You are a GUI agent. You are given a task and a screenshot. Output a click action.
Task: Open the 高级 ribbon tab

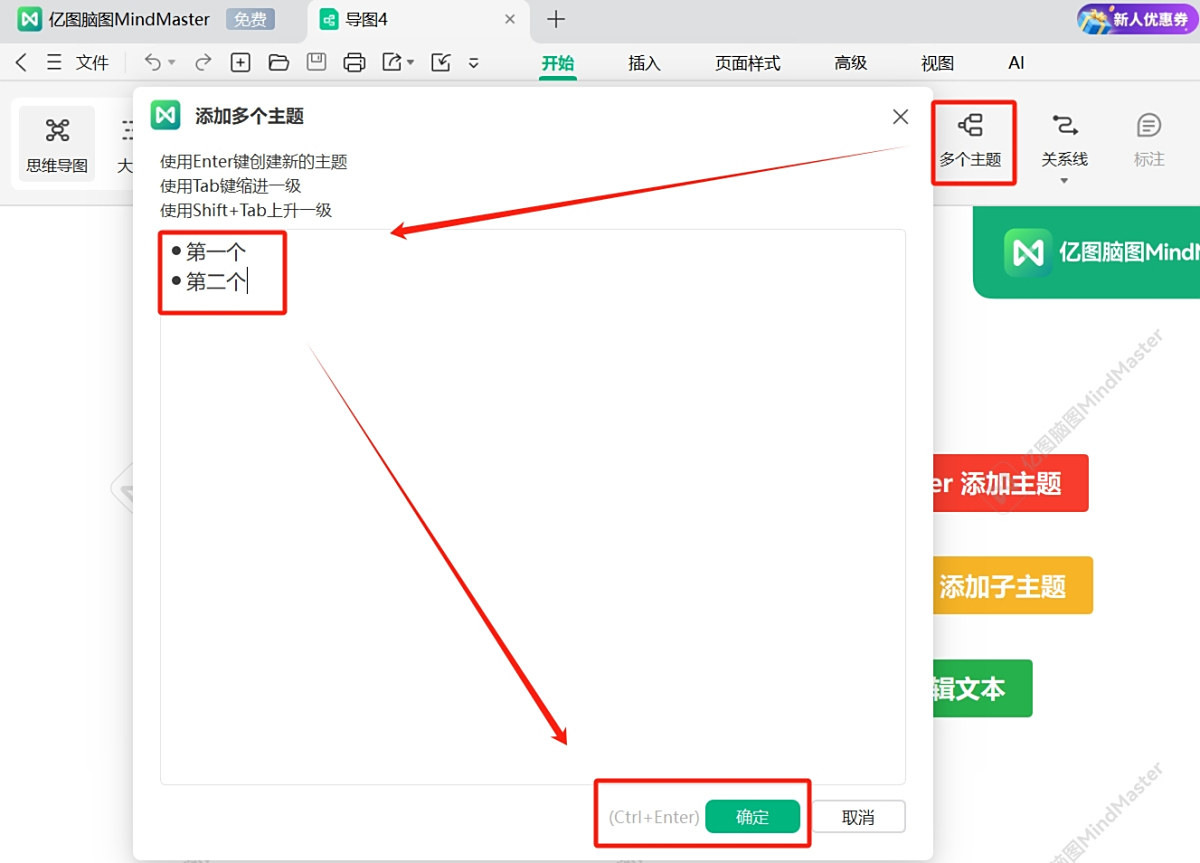851,63
